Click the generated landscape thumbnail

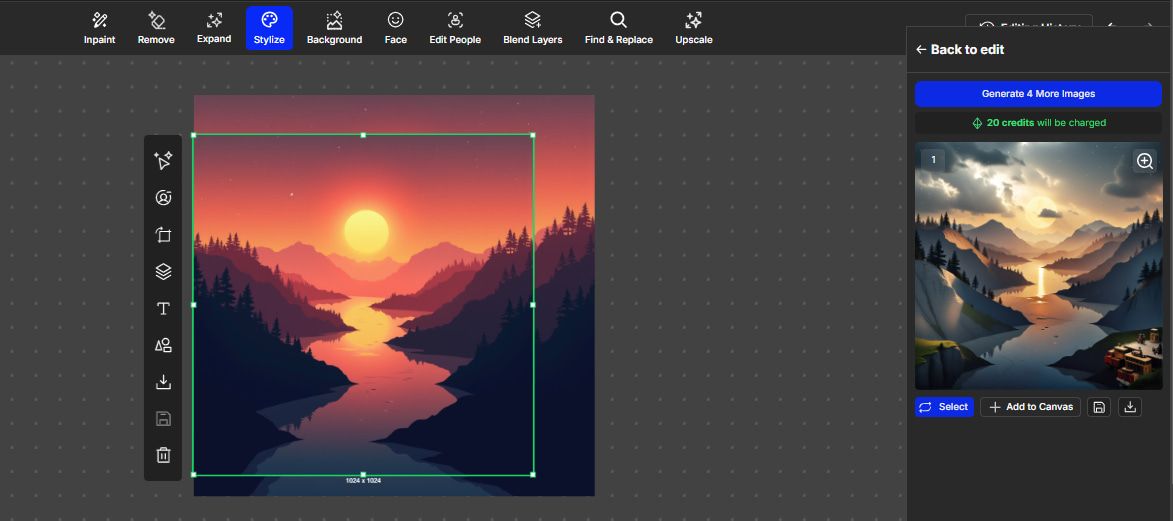(x=1038, y=266)
